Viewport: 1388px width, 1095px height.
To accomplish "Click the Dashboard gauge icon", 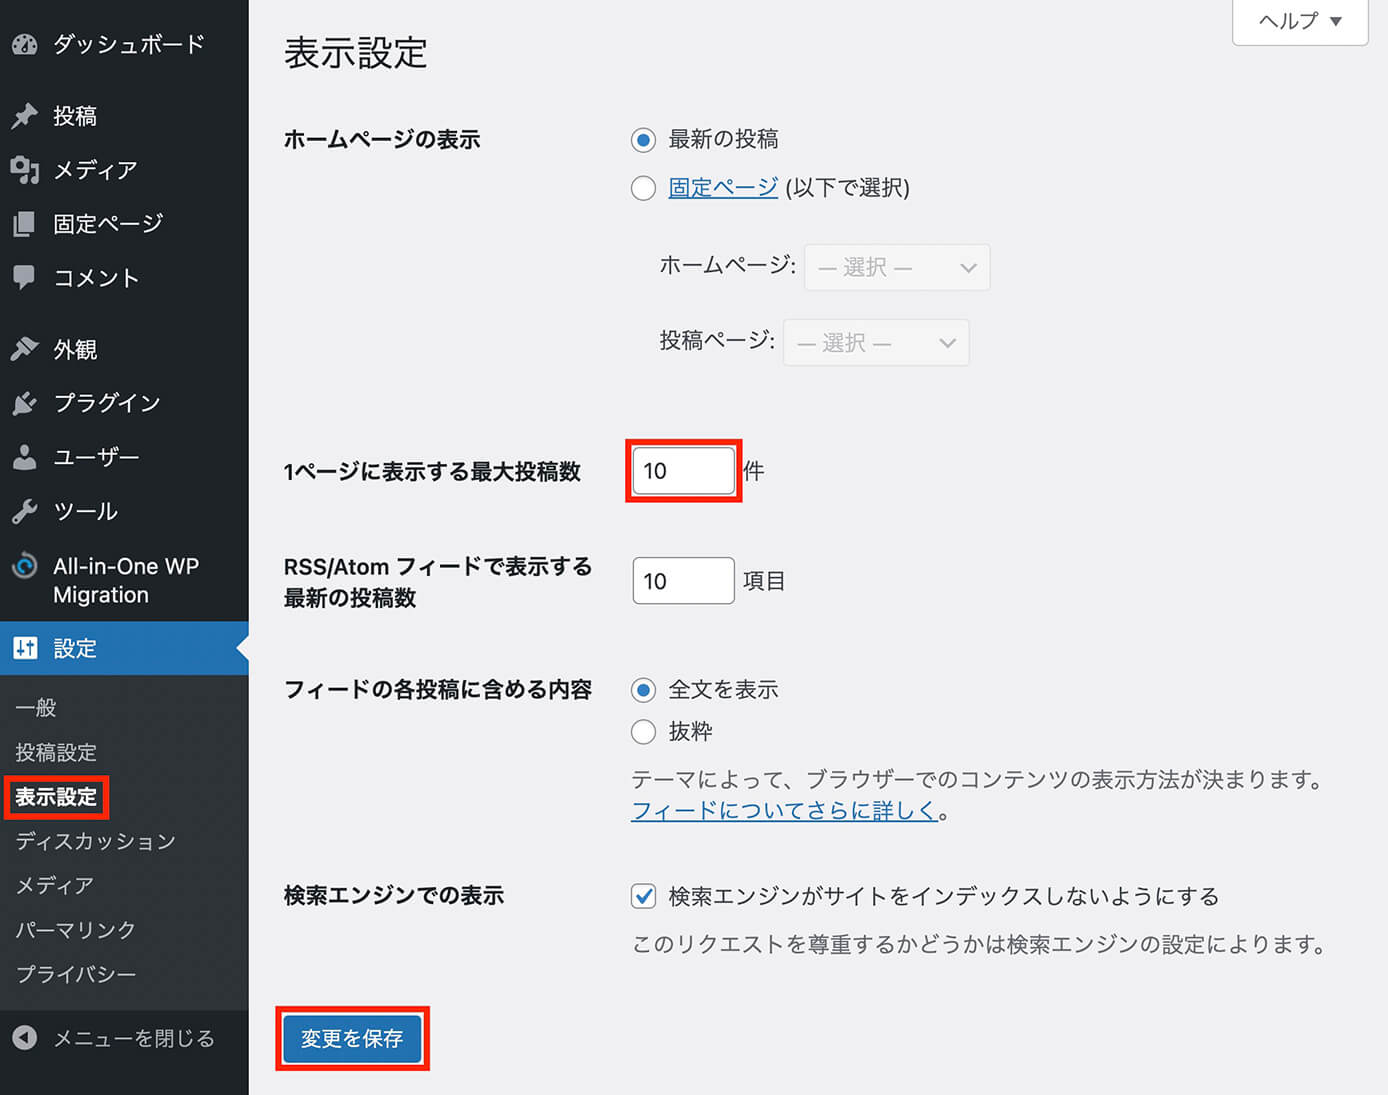I will (x=25, y=44).
